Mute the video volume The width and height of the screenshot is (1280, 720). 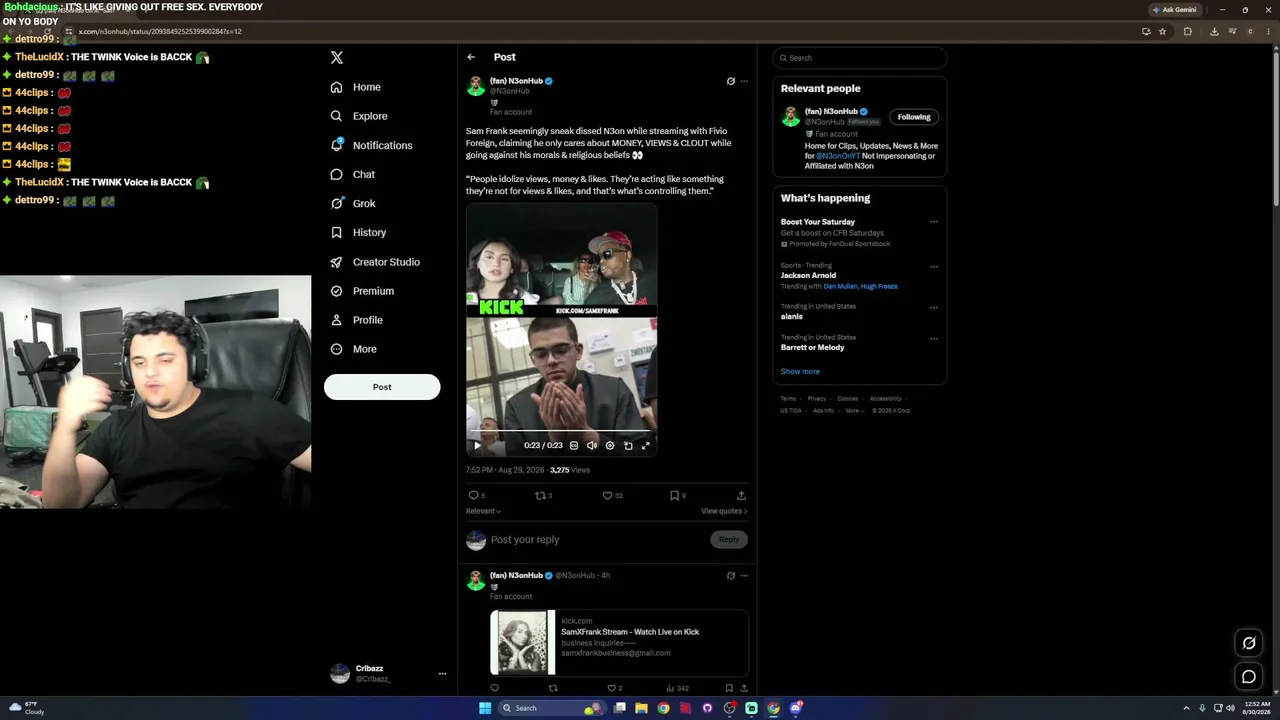pyautogui.click(x=592, y=445)
